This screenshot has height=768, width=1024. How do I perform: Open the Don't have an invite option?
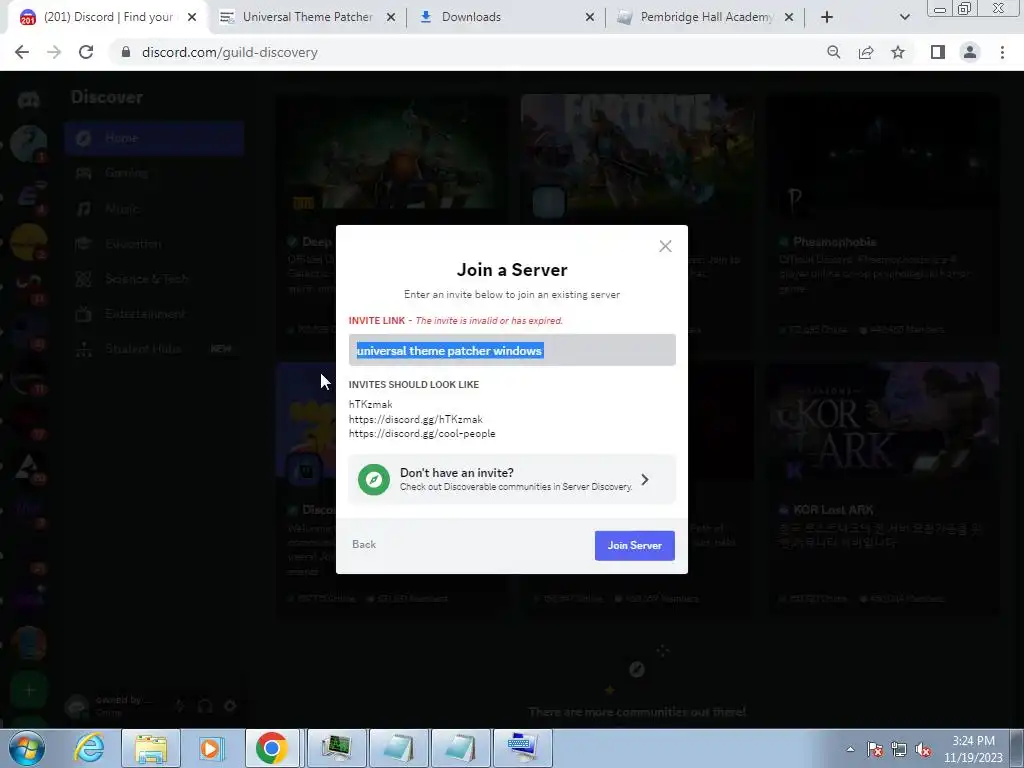pos(512,479)
